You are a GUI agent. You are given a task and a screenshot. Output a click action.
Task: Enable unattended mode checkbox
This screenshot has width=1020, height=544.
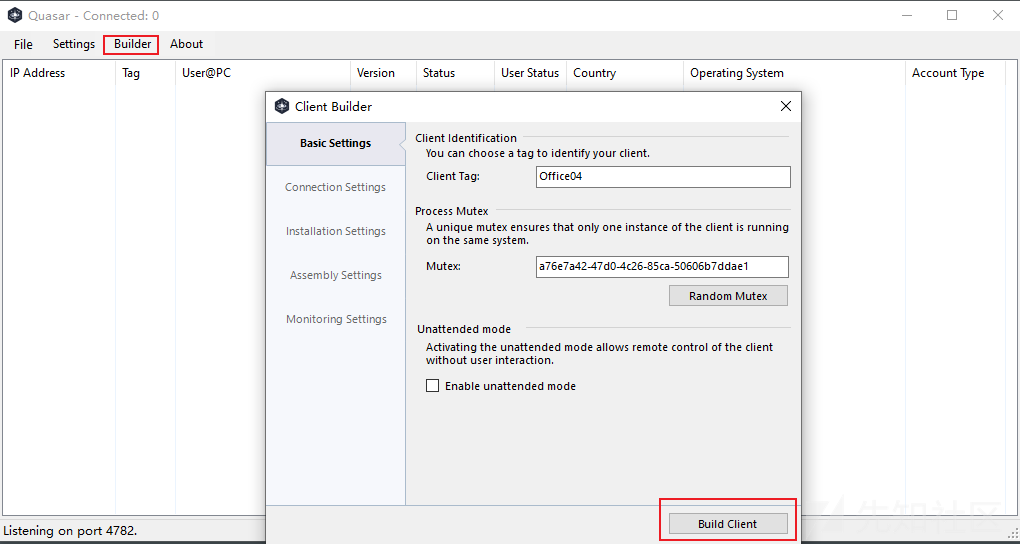pos(433,386)
